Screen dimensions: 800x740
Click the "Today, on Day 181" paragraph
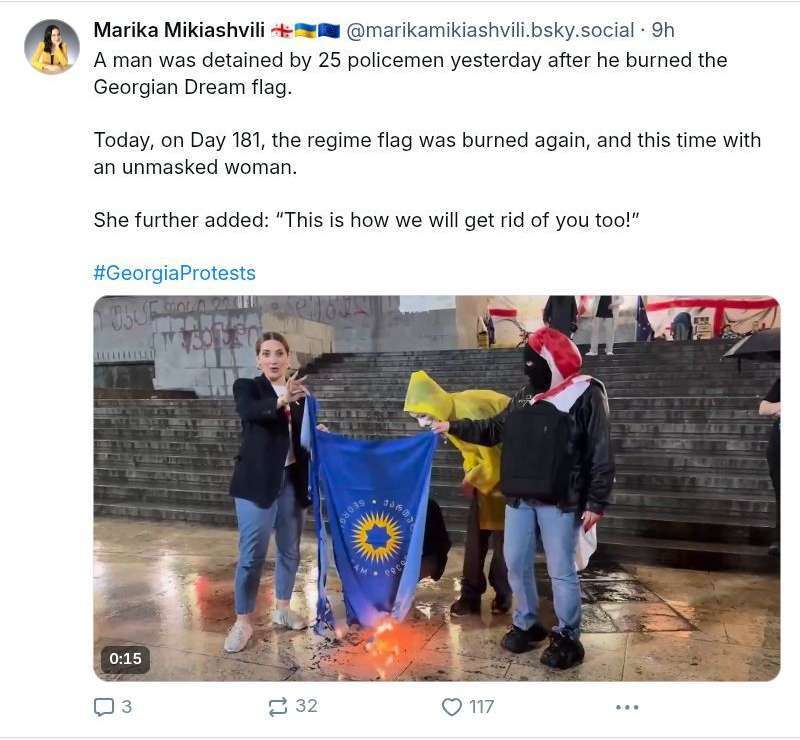(427, 154)
